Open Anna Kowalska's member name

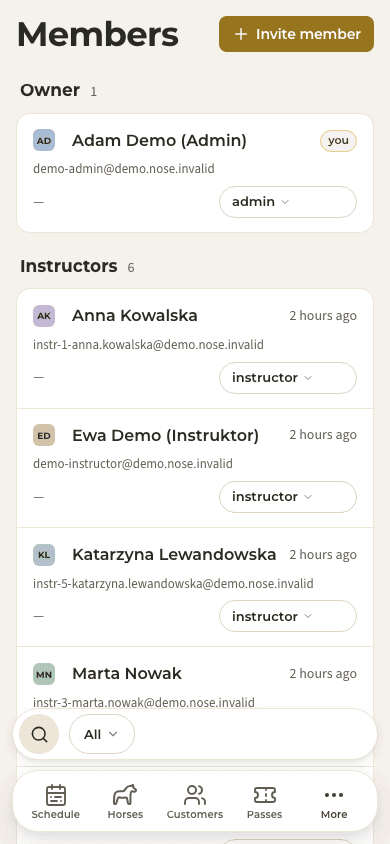135,315
